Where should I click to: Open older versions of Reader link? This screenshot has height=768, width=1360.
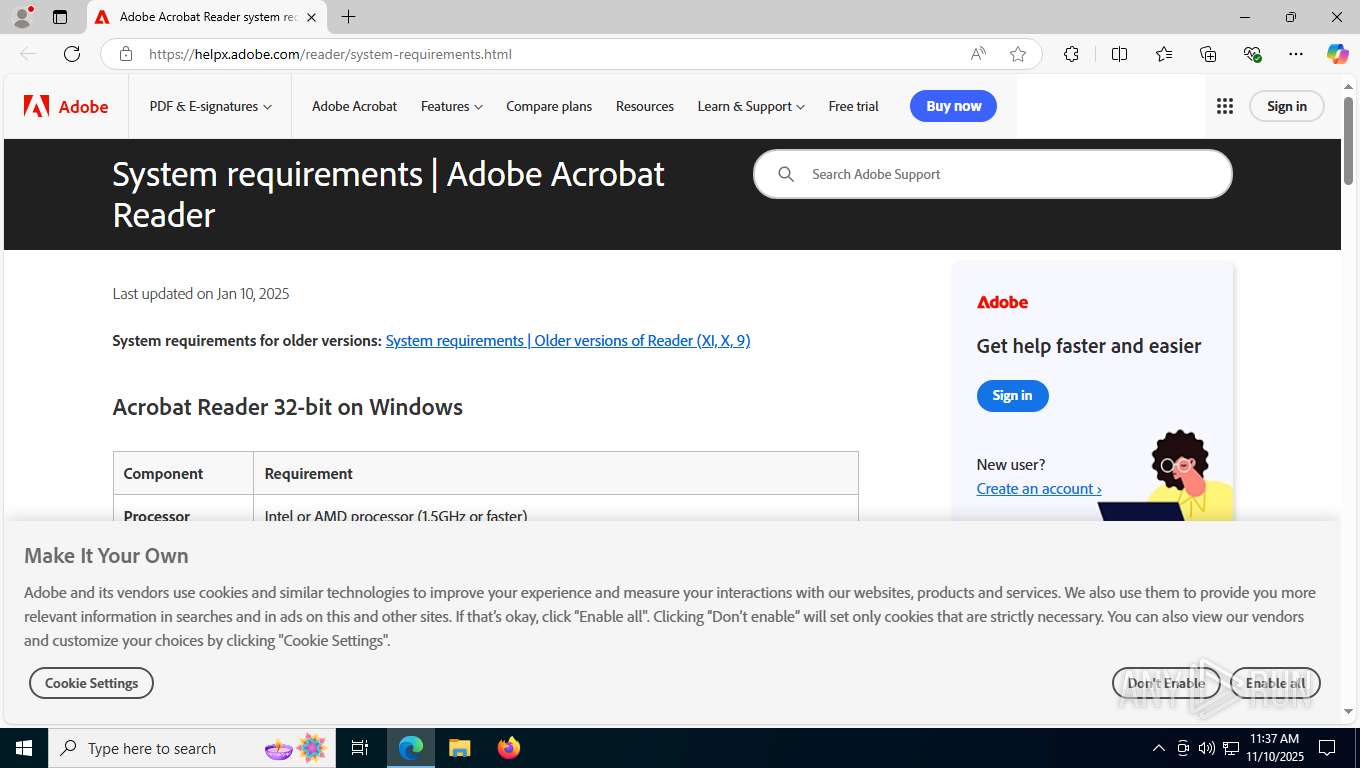568,341
